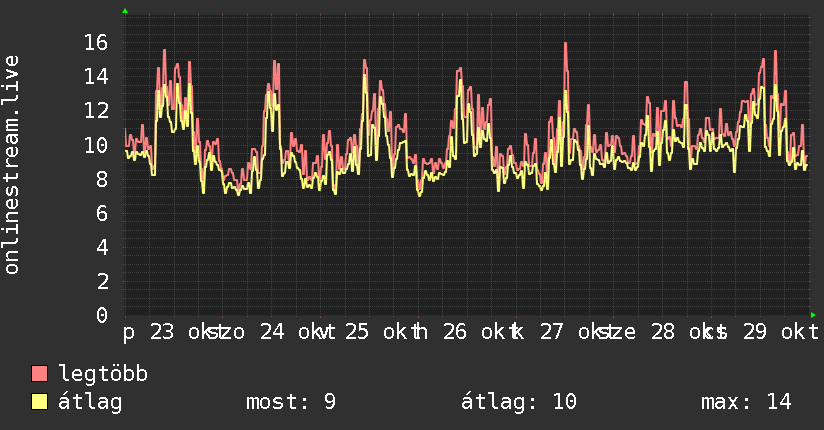This screenshot has height=430, width=824.
Task: Click x-axis date label 29
Action: coord(755,332)
